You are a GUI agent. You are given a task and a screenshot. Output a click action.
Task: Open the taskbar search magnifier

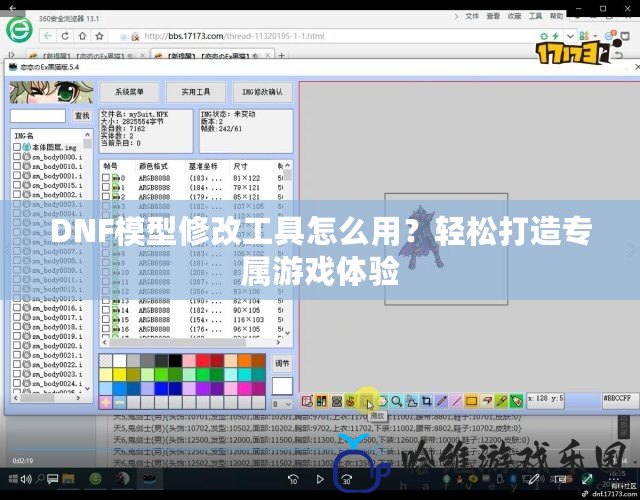[40, 478]
